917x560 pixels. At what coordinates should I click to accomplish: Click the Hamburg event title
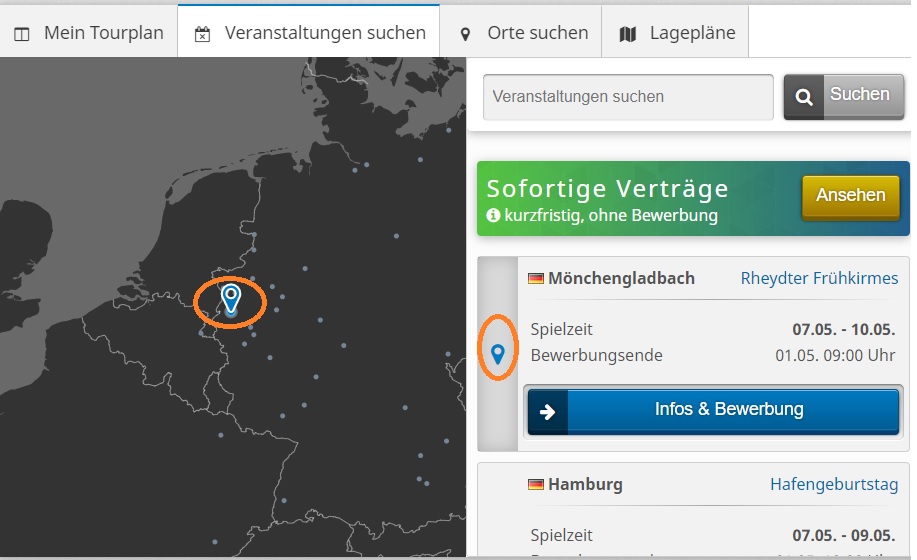click(x=585, y=484)
